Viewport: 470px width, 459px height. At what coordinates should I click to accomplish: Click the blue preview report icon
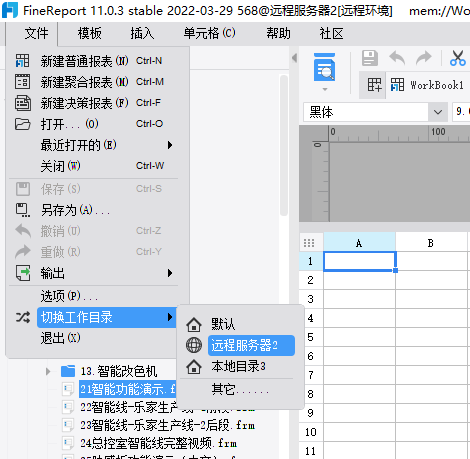point(324,67)
